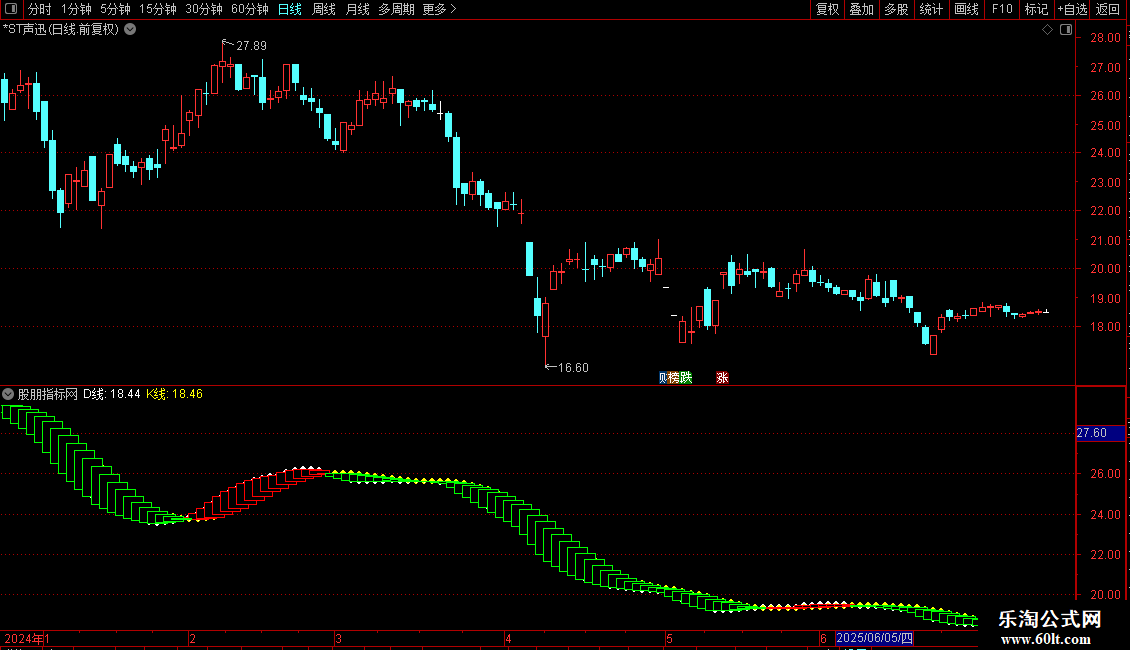Select the 60分钟 period

pos(250,9)
